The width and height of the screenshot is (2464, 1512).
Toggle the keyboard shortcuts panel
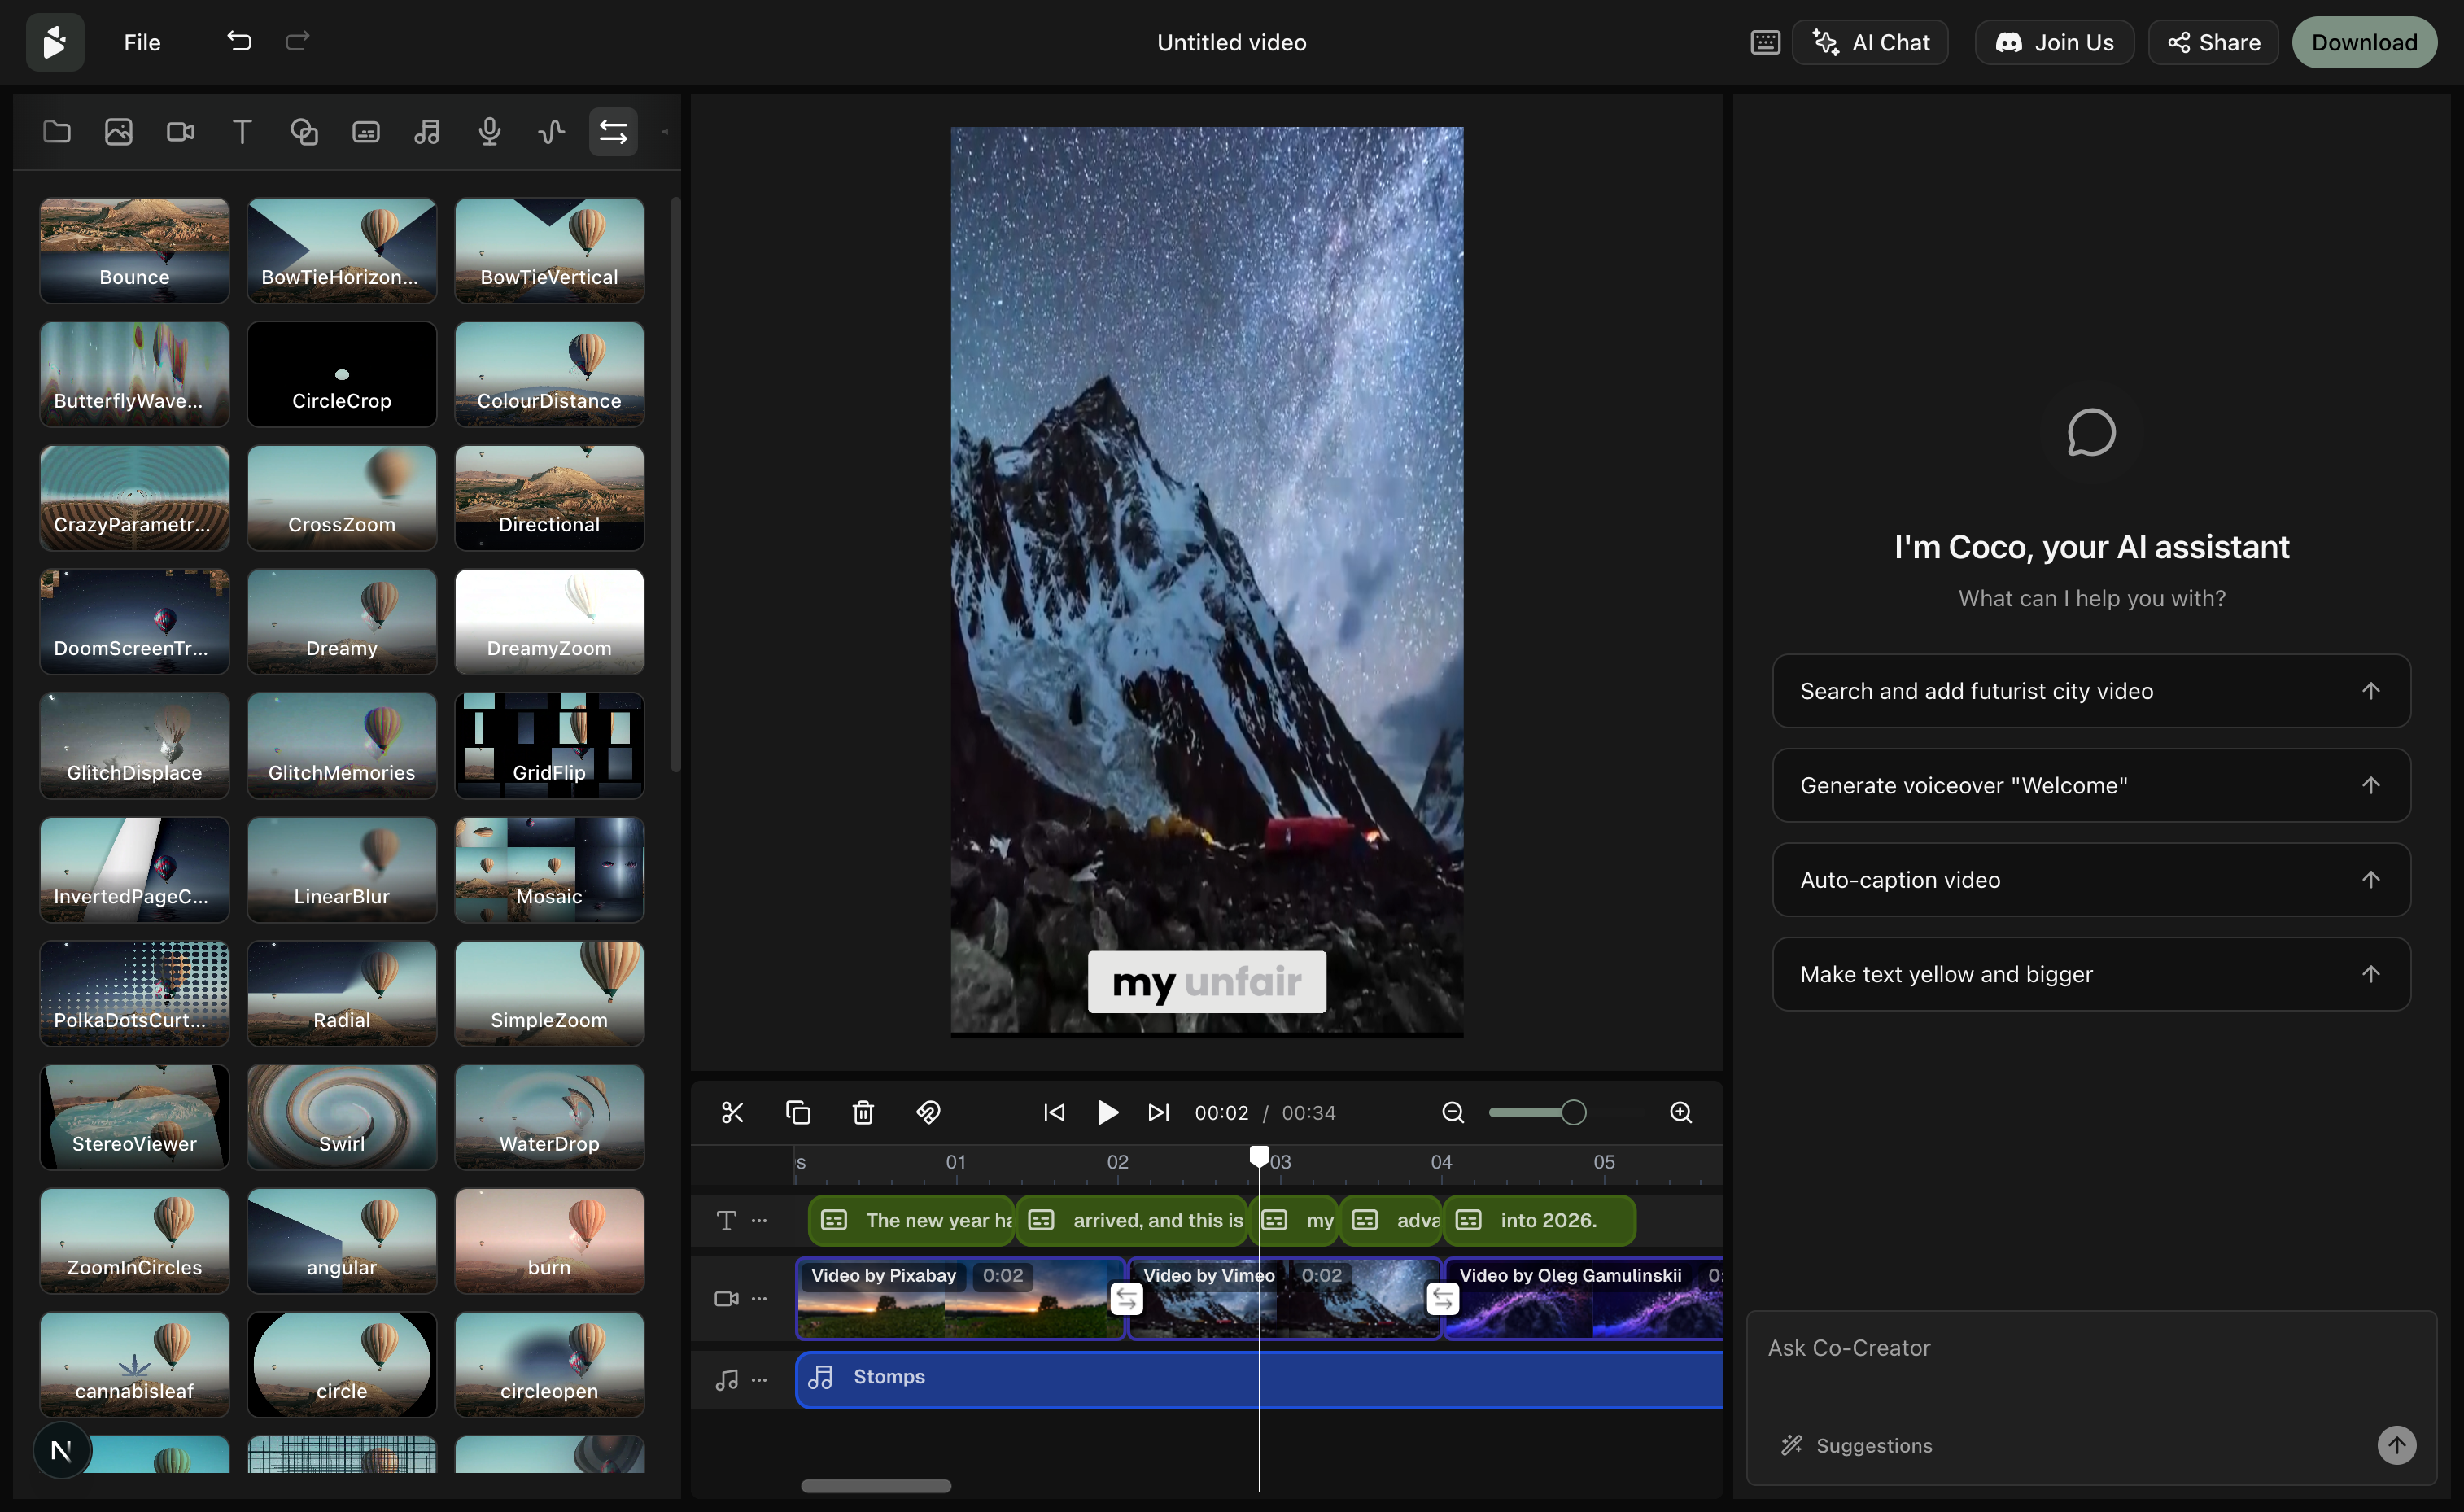point(1765,42)
